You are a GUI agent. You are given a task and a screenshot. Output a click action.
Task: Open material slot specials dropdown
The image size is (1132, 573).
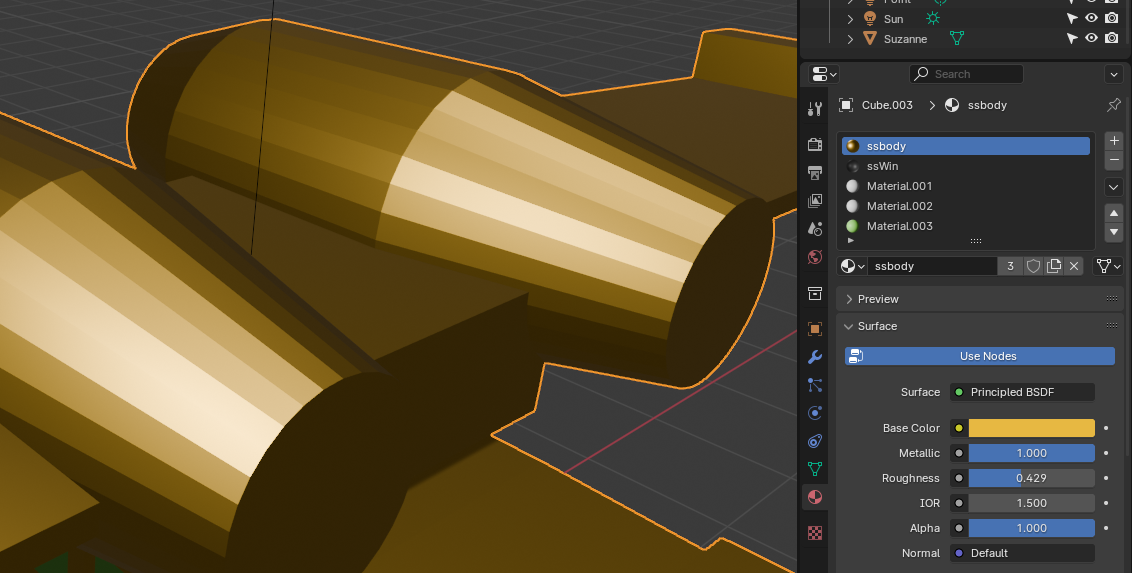pyautogui.click(x=1114, y=187)
